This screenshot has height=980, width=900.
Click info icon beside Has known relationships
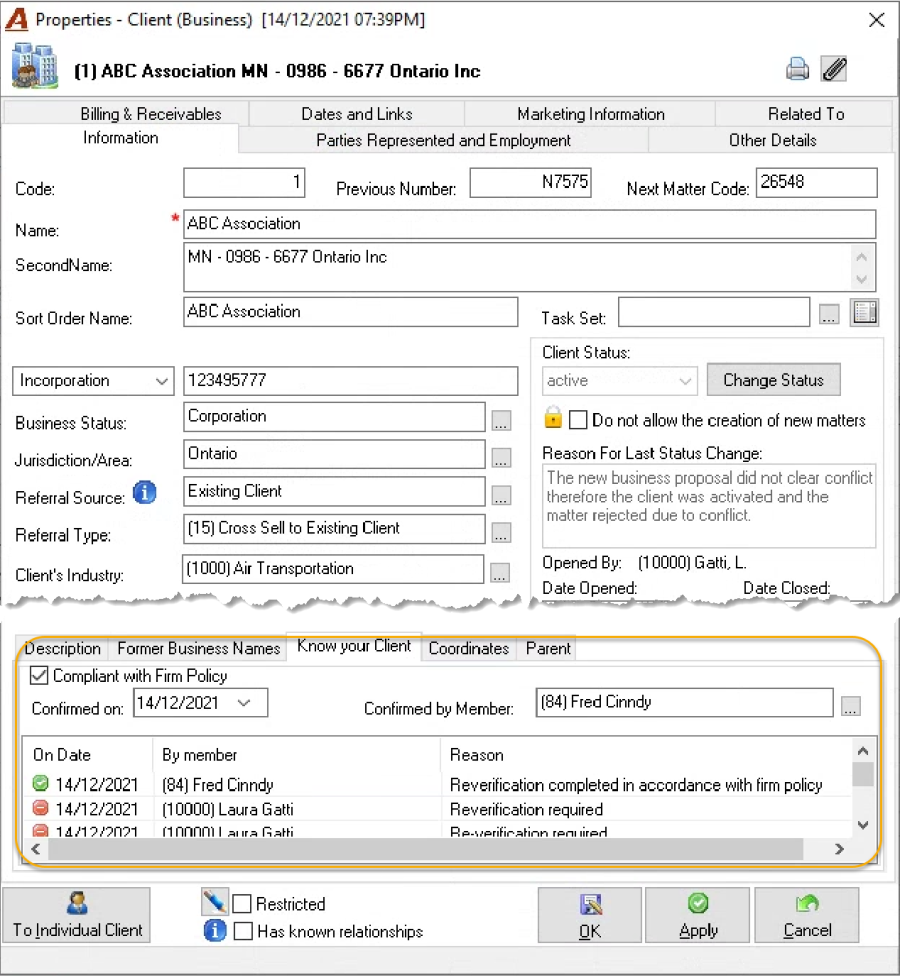214,931
